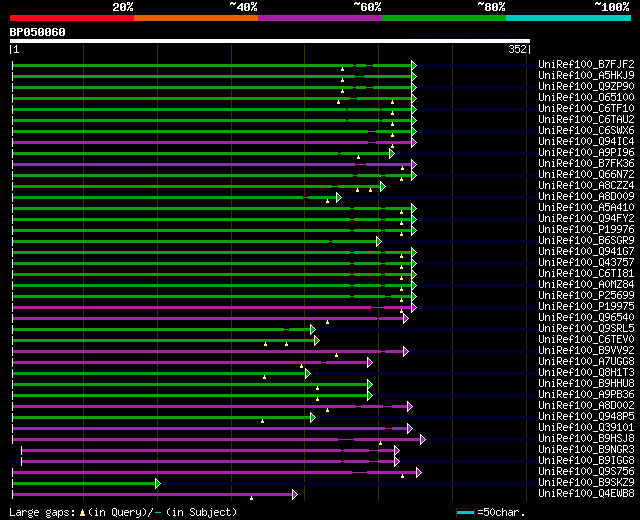Open the UniRef100_Q9S756 entry label
640x520 pixels.
[x=586, y=472]
